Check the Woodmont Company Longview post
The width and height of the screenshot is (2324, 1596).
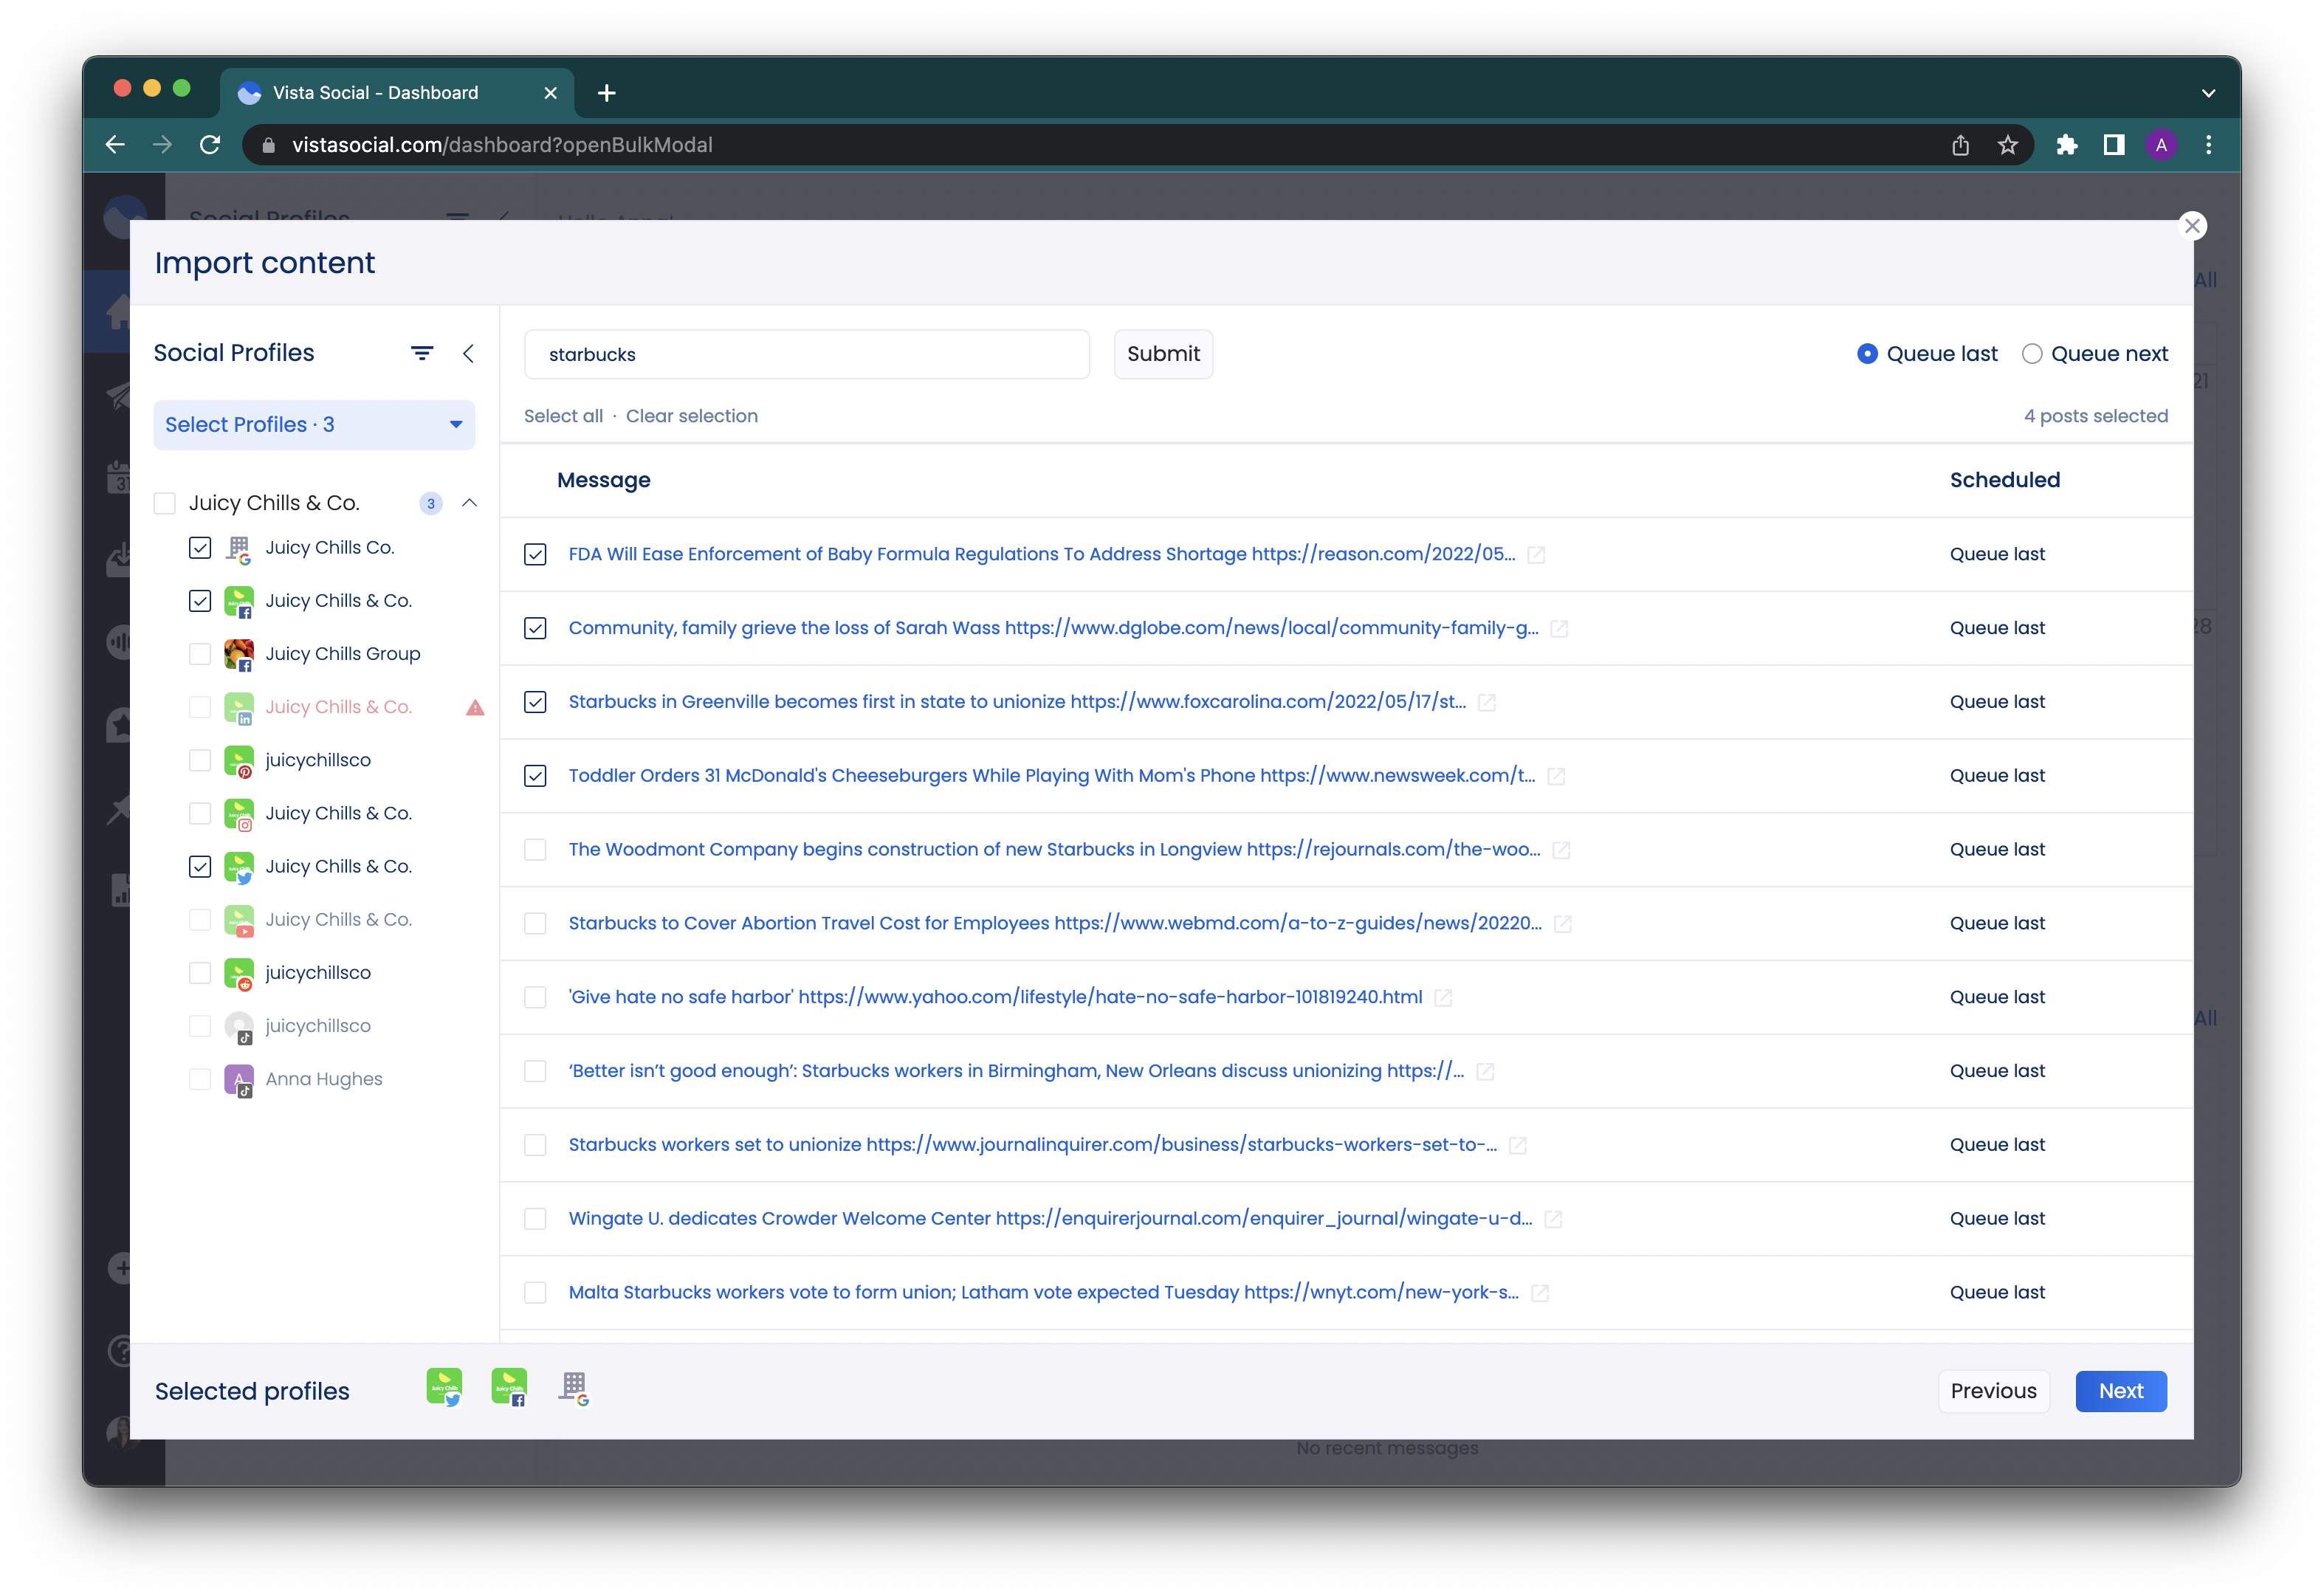535,851
